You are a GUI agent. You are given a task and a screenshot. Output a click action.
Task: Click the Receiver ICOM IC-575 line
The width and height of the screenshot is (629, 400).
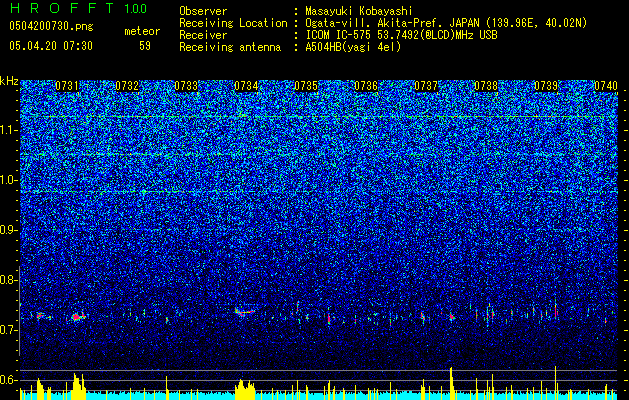[401, 35]
